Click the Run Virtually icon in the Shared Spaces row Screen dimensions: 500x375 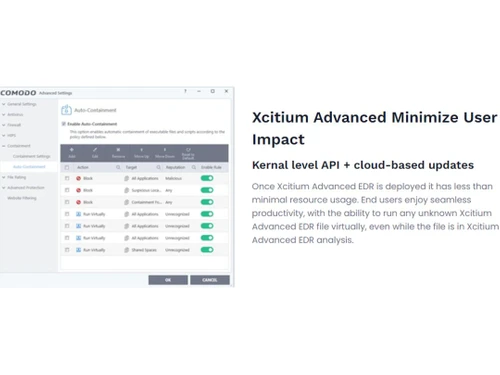78,250
